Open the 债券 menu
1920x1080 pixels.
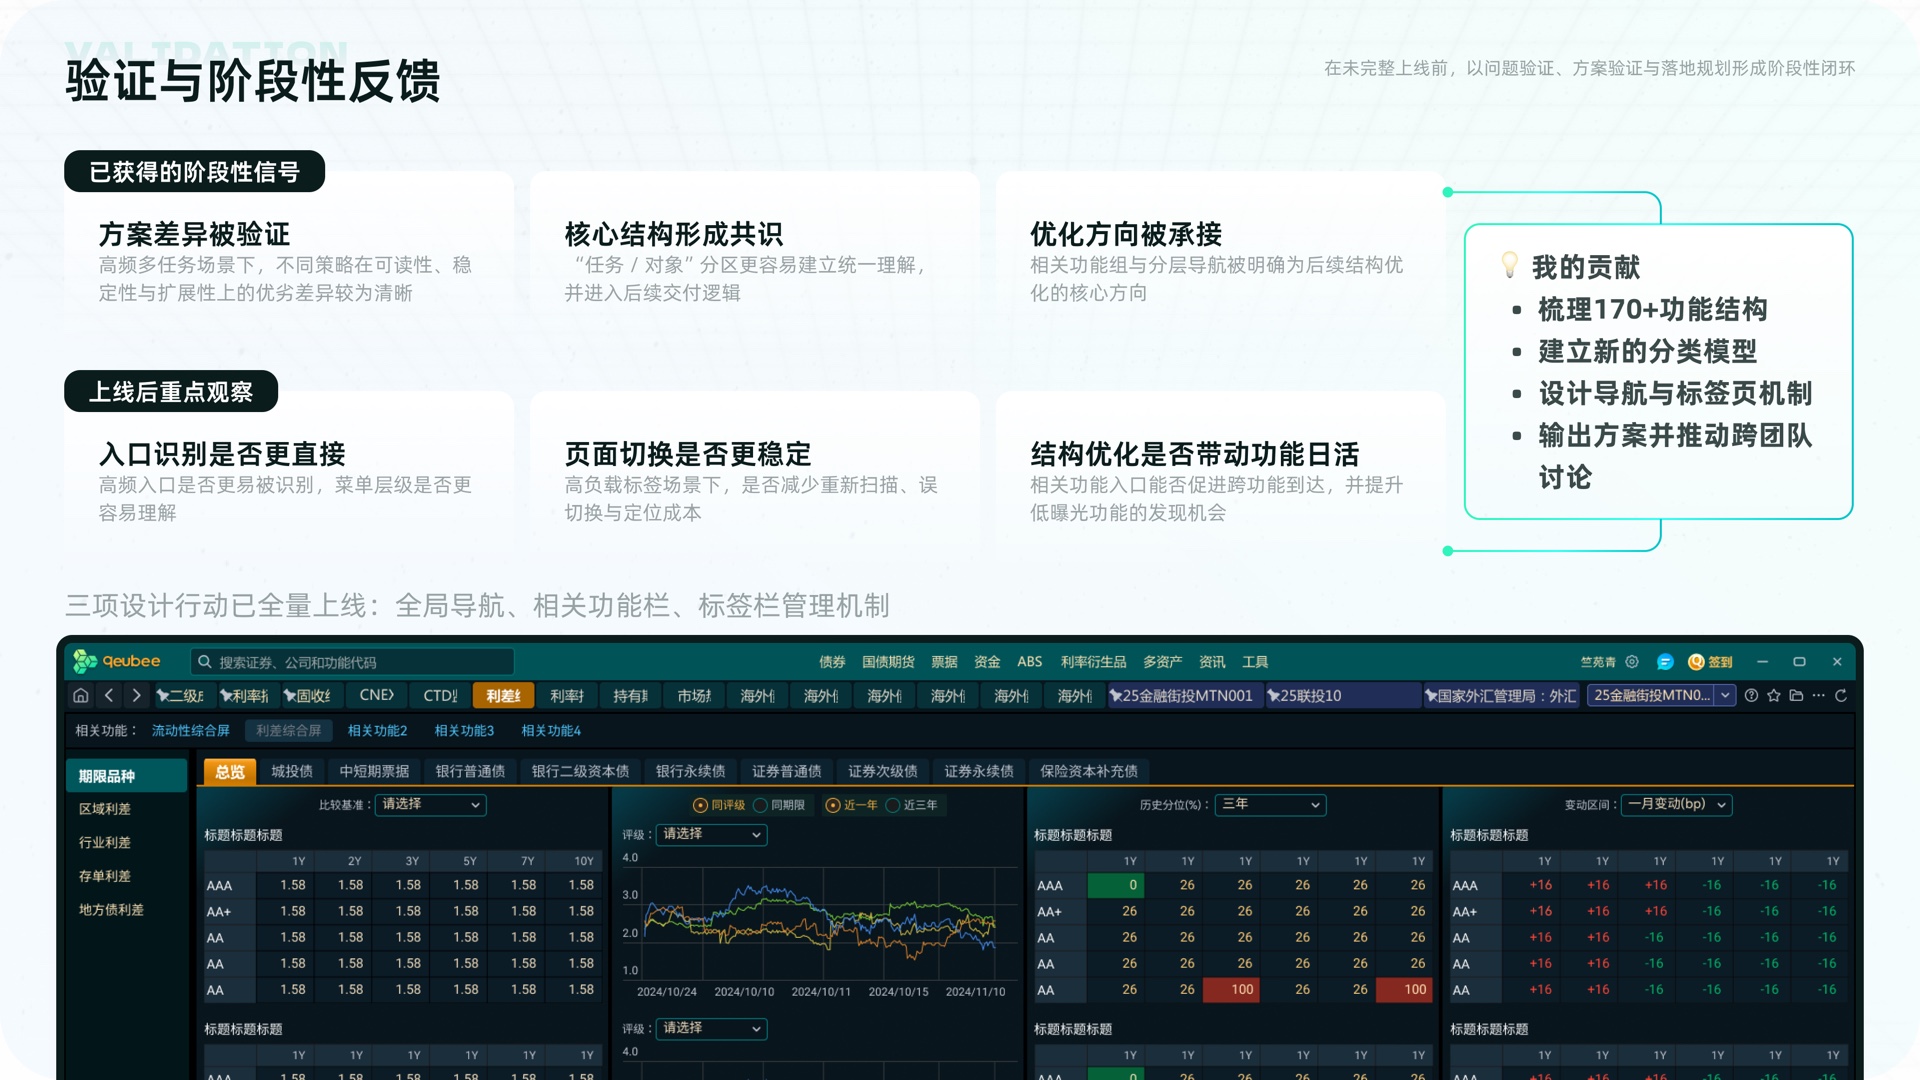(x=832, y=661)
